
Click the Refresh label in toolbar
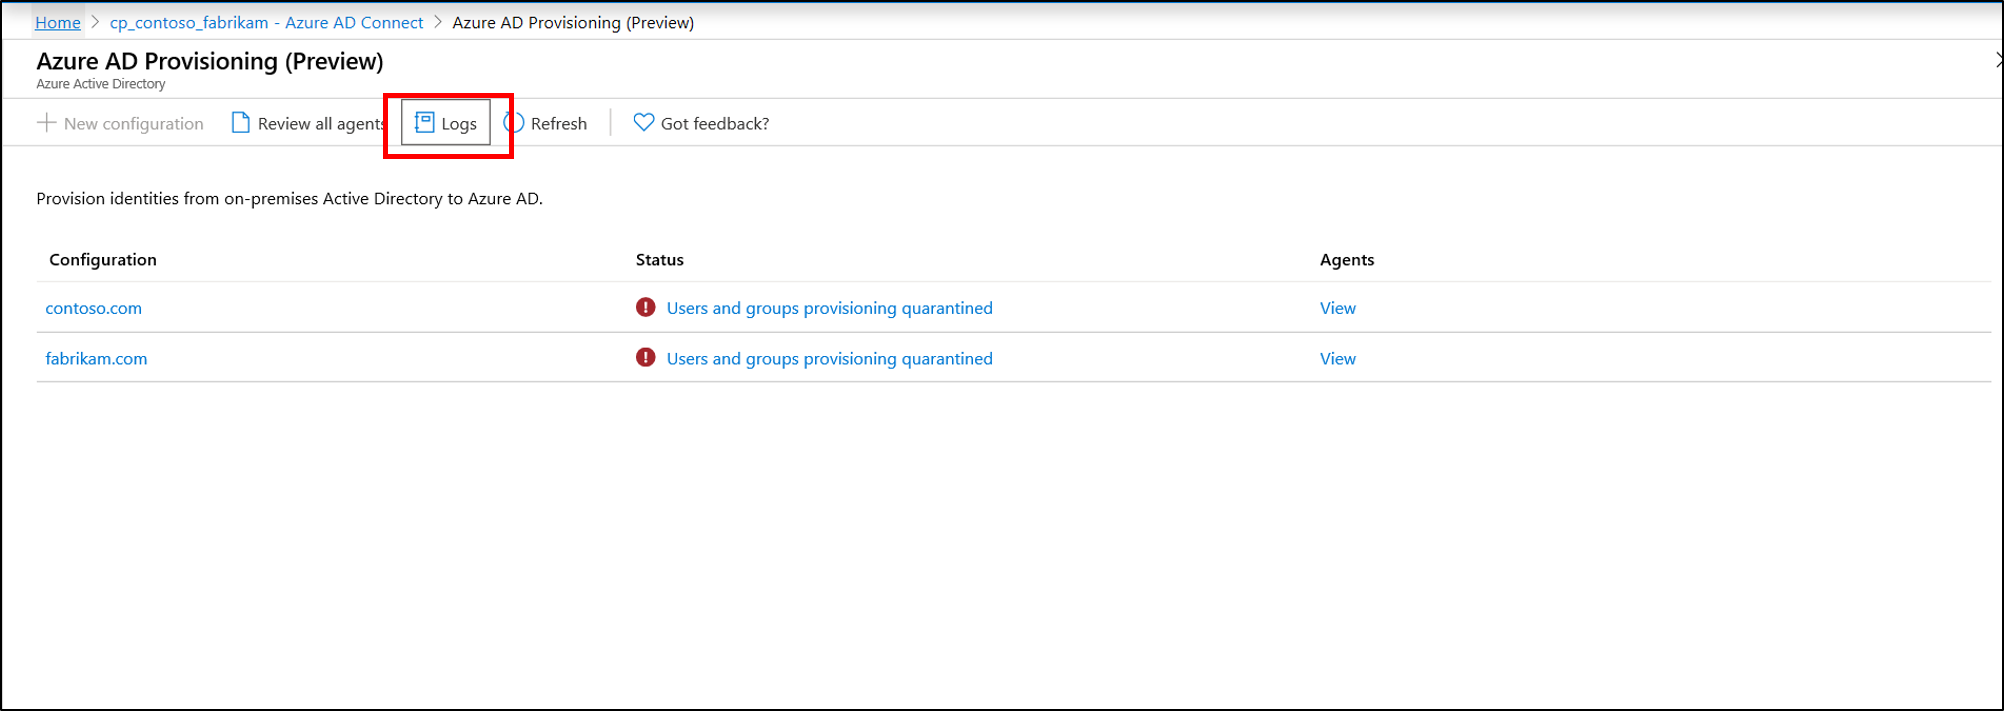pyautogui.click(x=558, y=124)
